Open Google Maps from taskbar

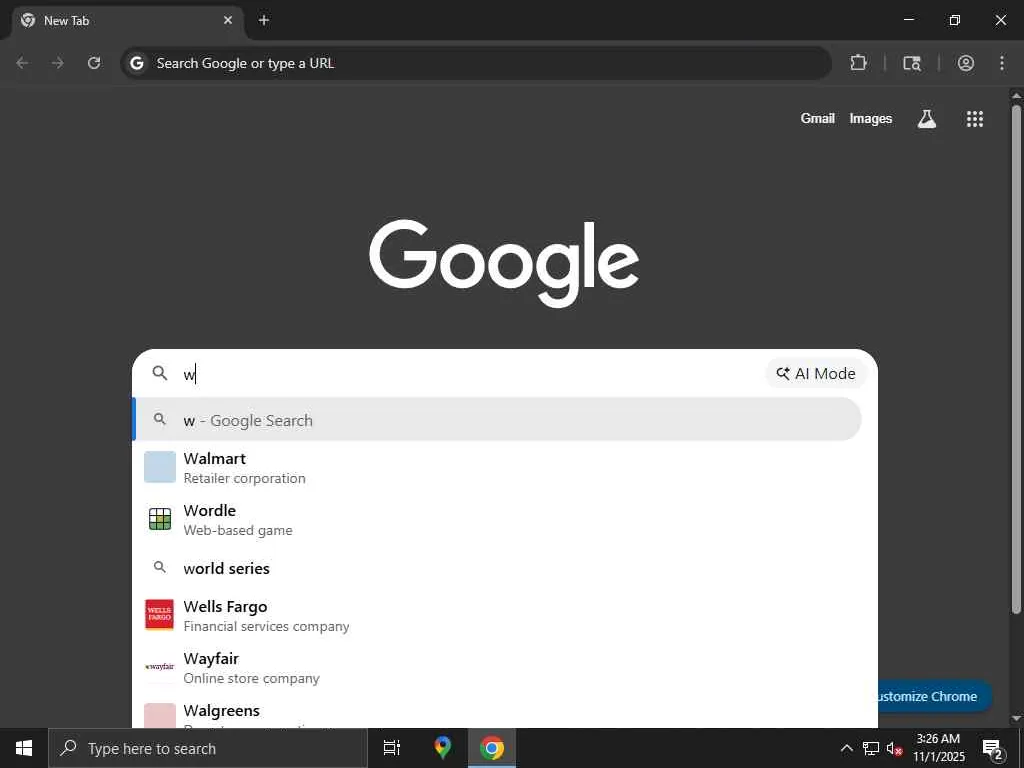pyautogui.click(x=443, y=748)
